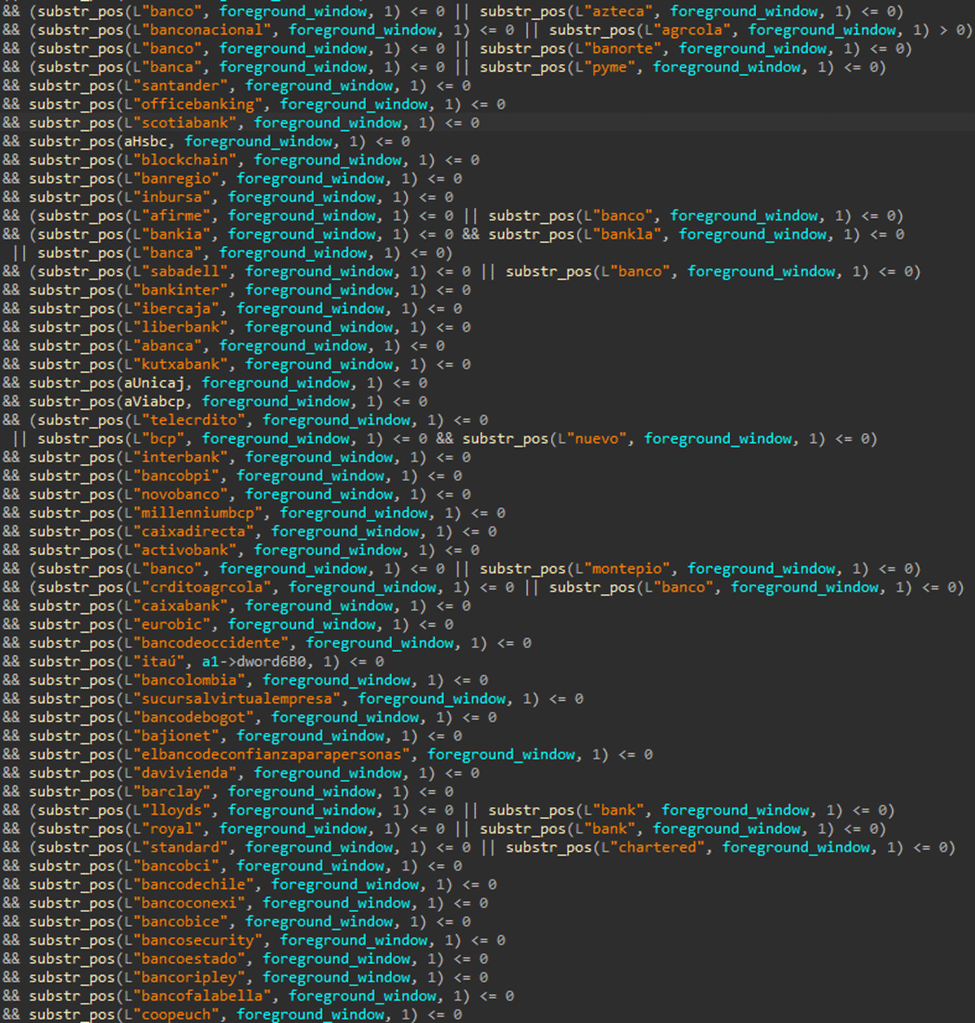
Task: Select the "bcp" string literal
Action: (163, 439)
